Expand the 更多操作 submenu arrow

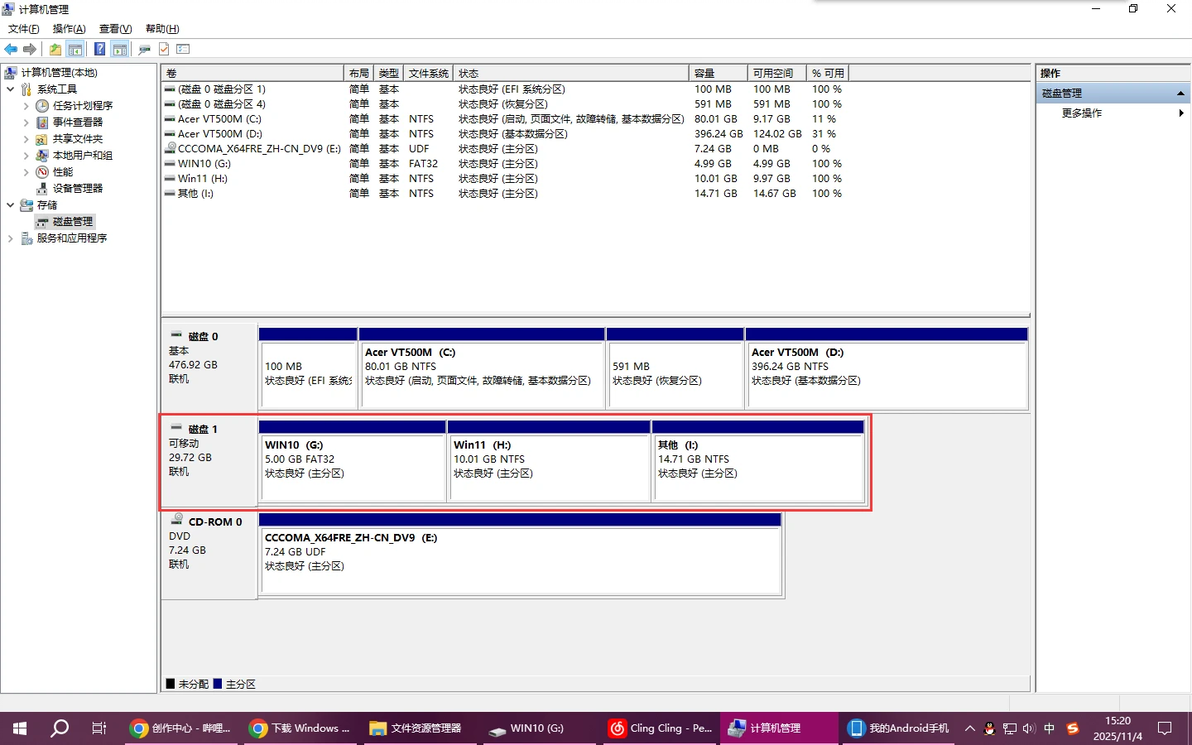click(x=1182, y=113)
